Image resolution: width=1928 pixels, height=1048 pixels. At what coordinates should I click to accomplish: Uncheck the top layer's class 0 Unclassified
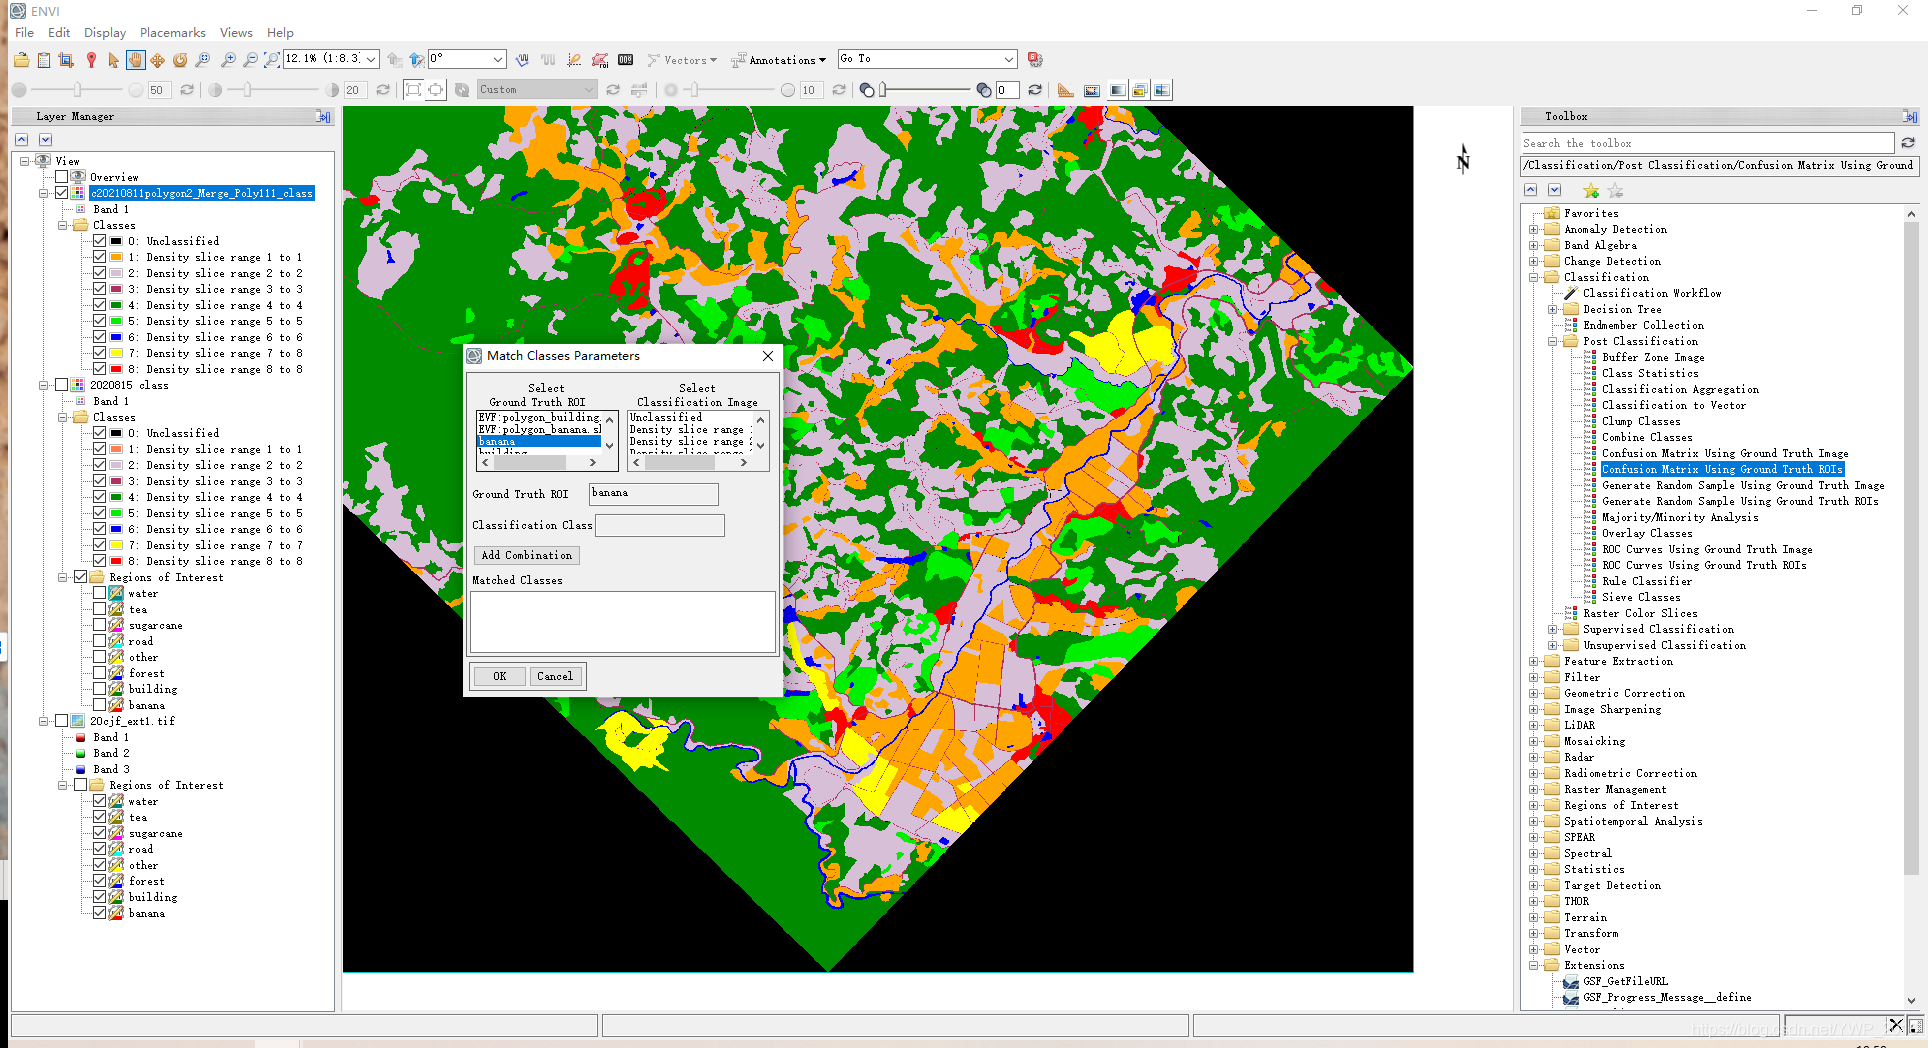click(99, 241)
